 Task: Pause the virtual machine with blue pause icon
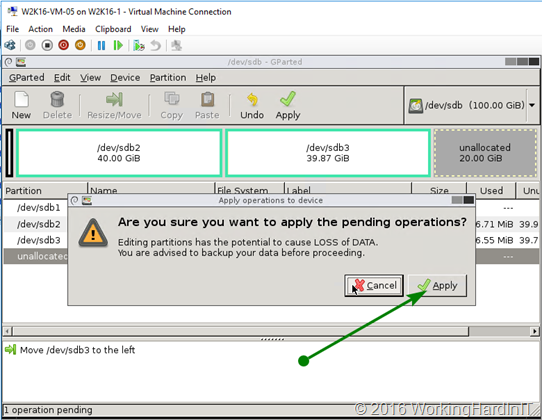coord(101,45)
